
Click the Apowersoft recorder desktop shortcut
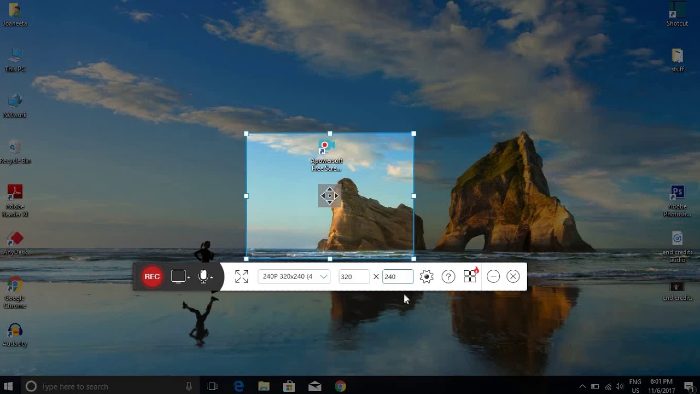(x=327, y=155)
